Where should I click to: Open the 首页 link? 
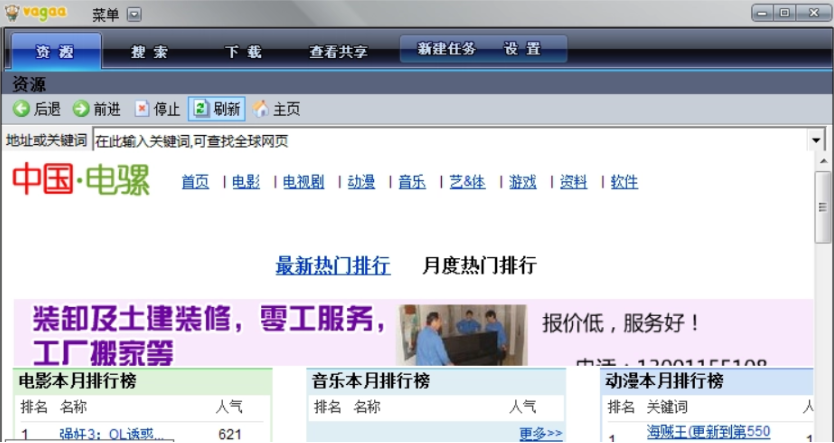tap(195, 182)
